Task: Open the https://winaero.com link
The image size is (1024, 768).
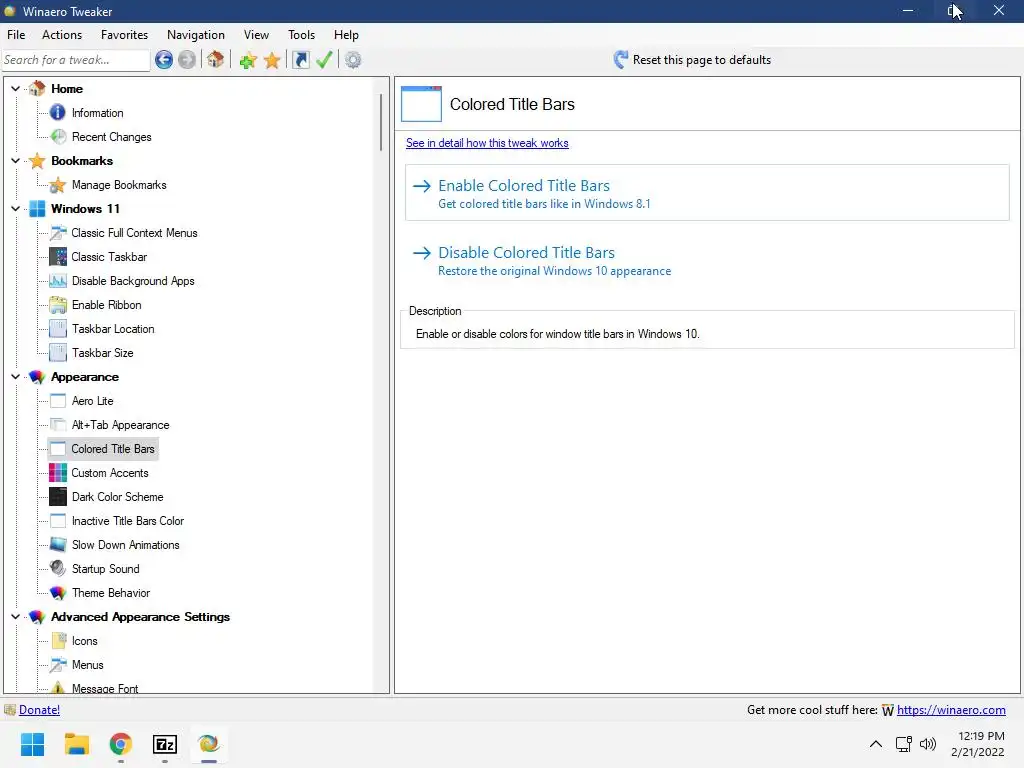Action: [x=951, y=710]
